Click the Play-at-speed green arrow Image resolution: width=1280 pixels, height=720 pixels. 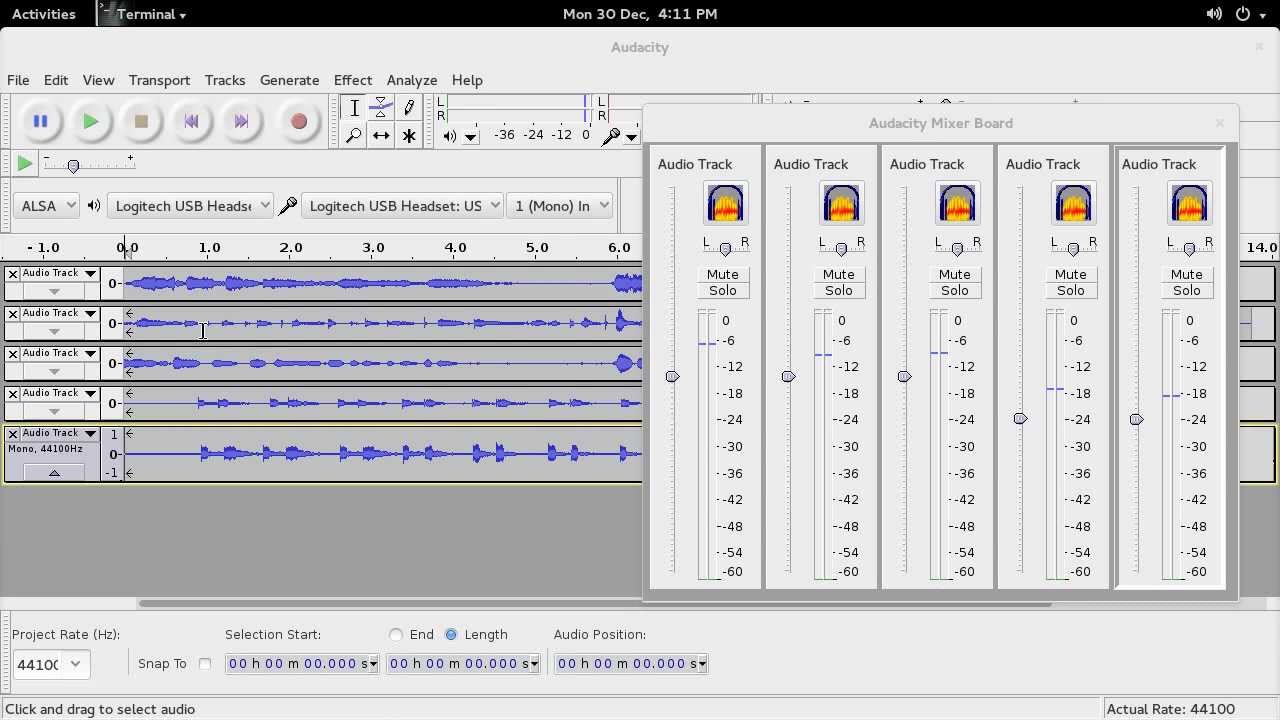25,163
